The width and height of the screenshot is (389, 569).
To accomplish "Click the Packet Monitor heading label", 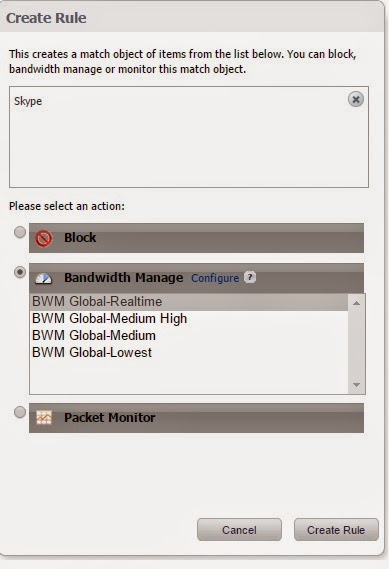I will click(x=110, y=418).
